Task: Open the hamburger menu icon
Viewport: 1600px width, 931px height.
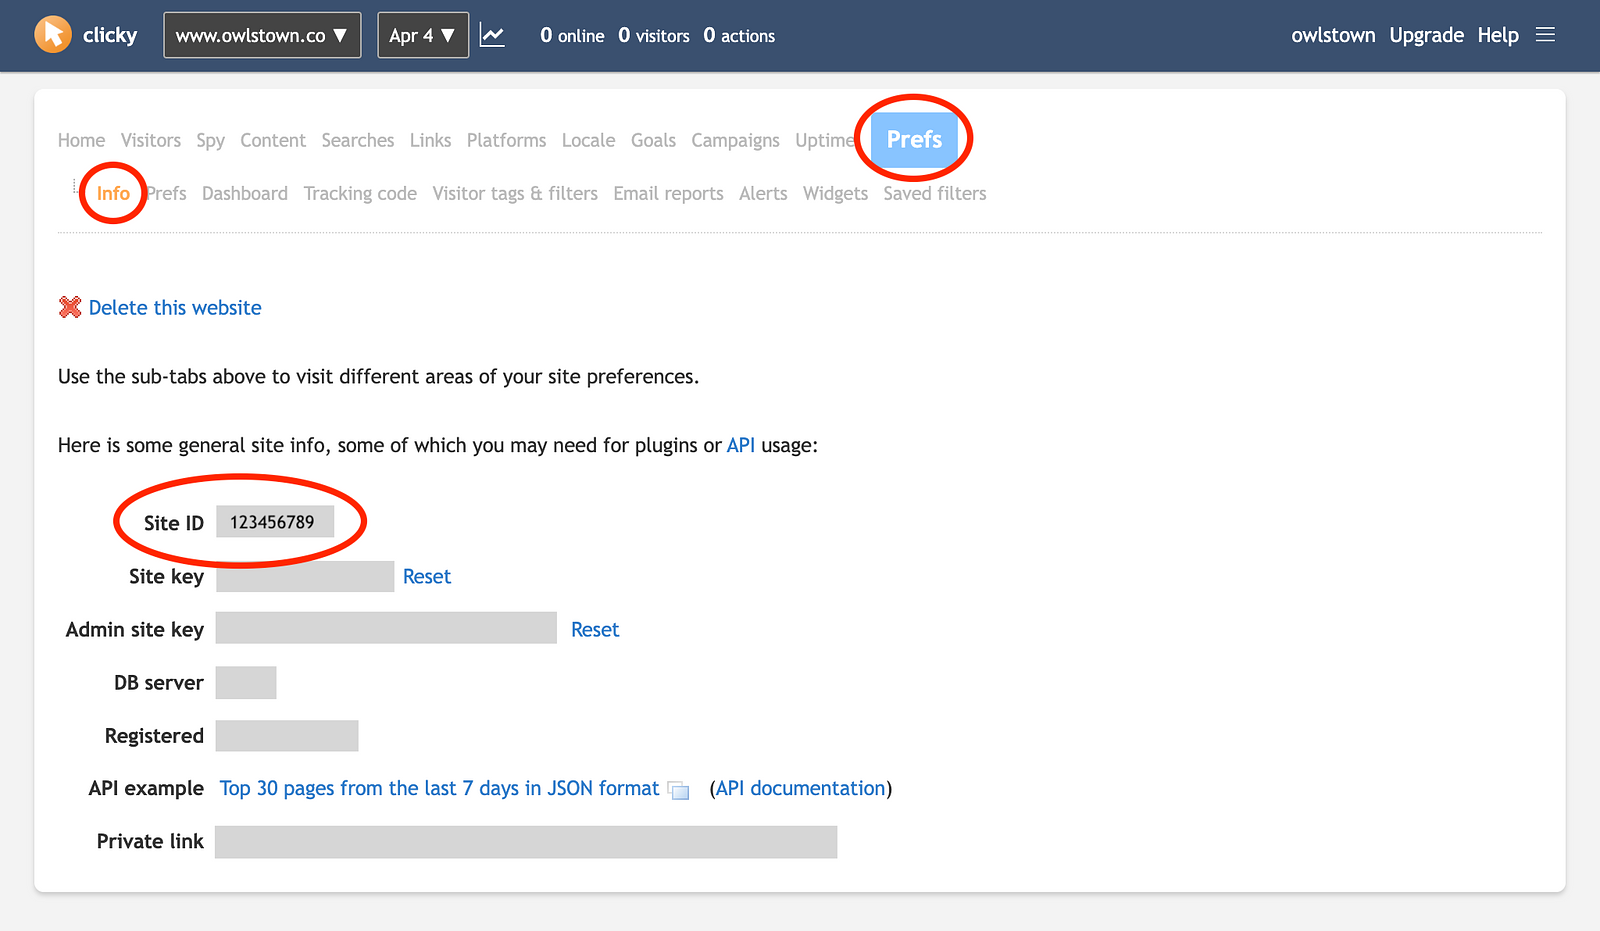Action: point(1545,35)
